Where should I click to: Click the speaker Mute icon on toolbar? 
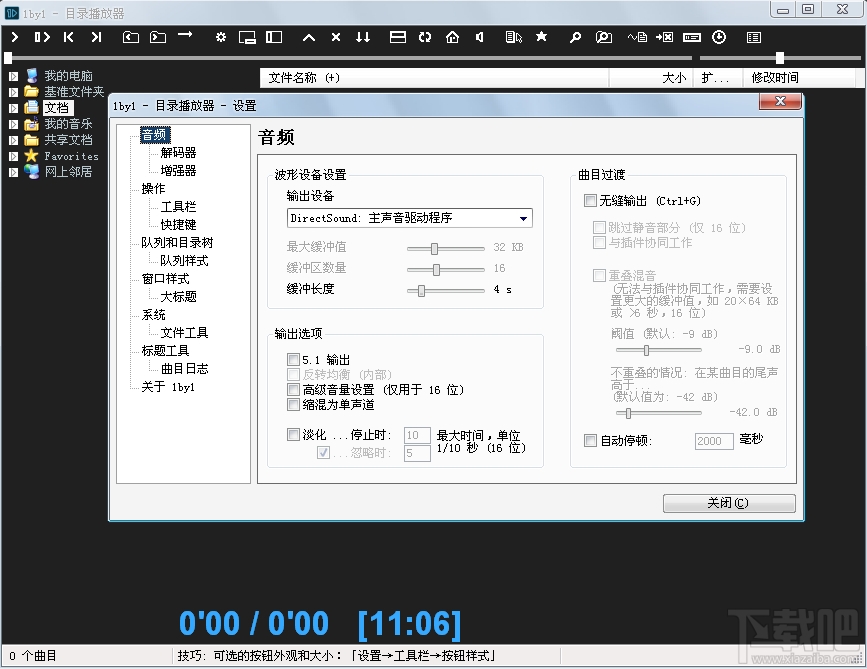coord(479,37)
